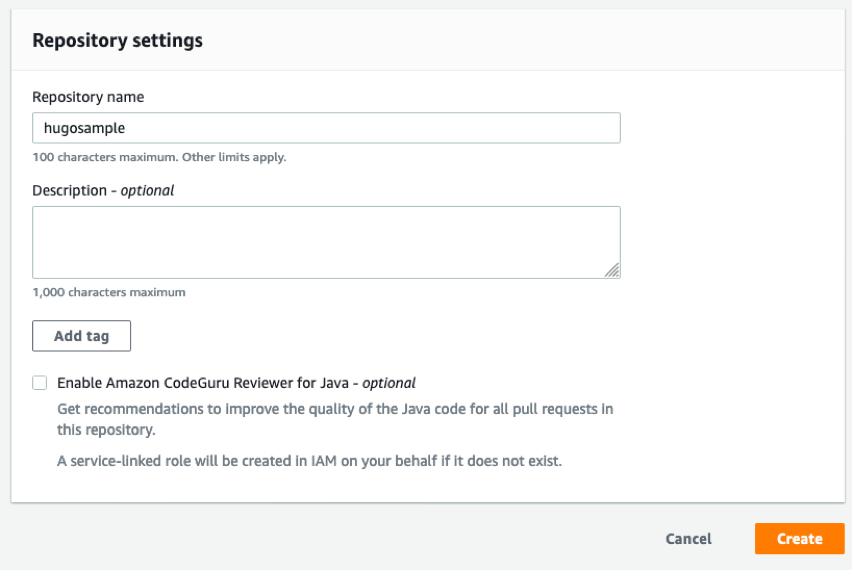Click the "1,000 characters maximum" hint text

click(109, 292)
